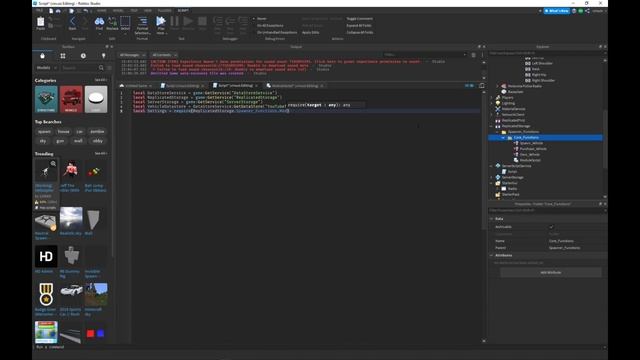Select ReplicatedFirst in Explorer
The image size is (640, 360).
pyautogui.click(x=513, y=120)
